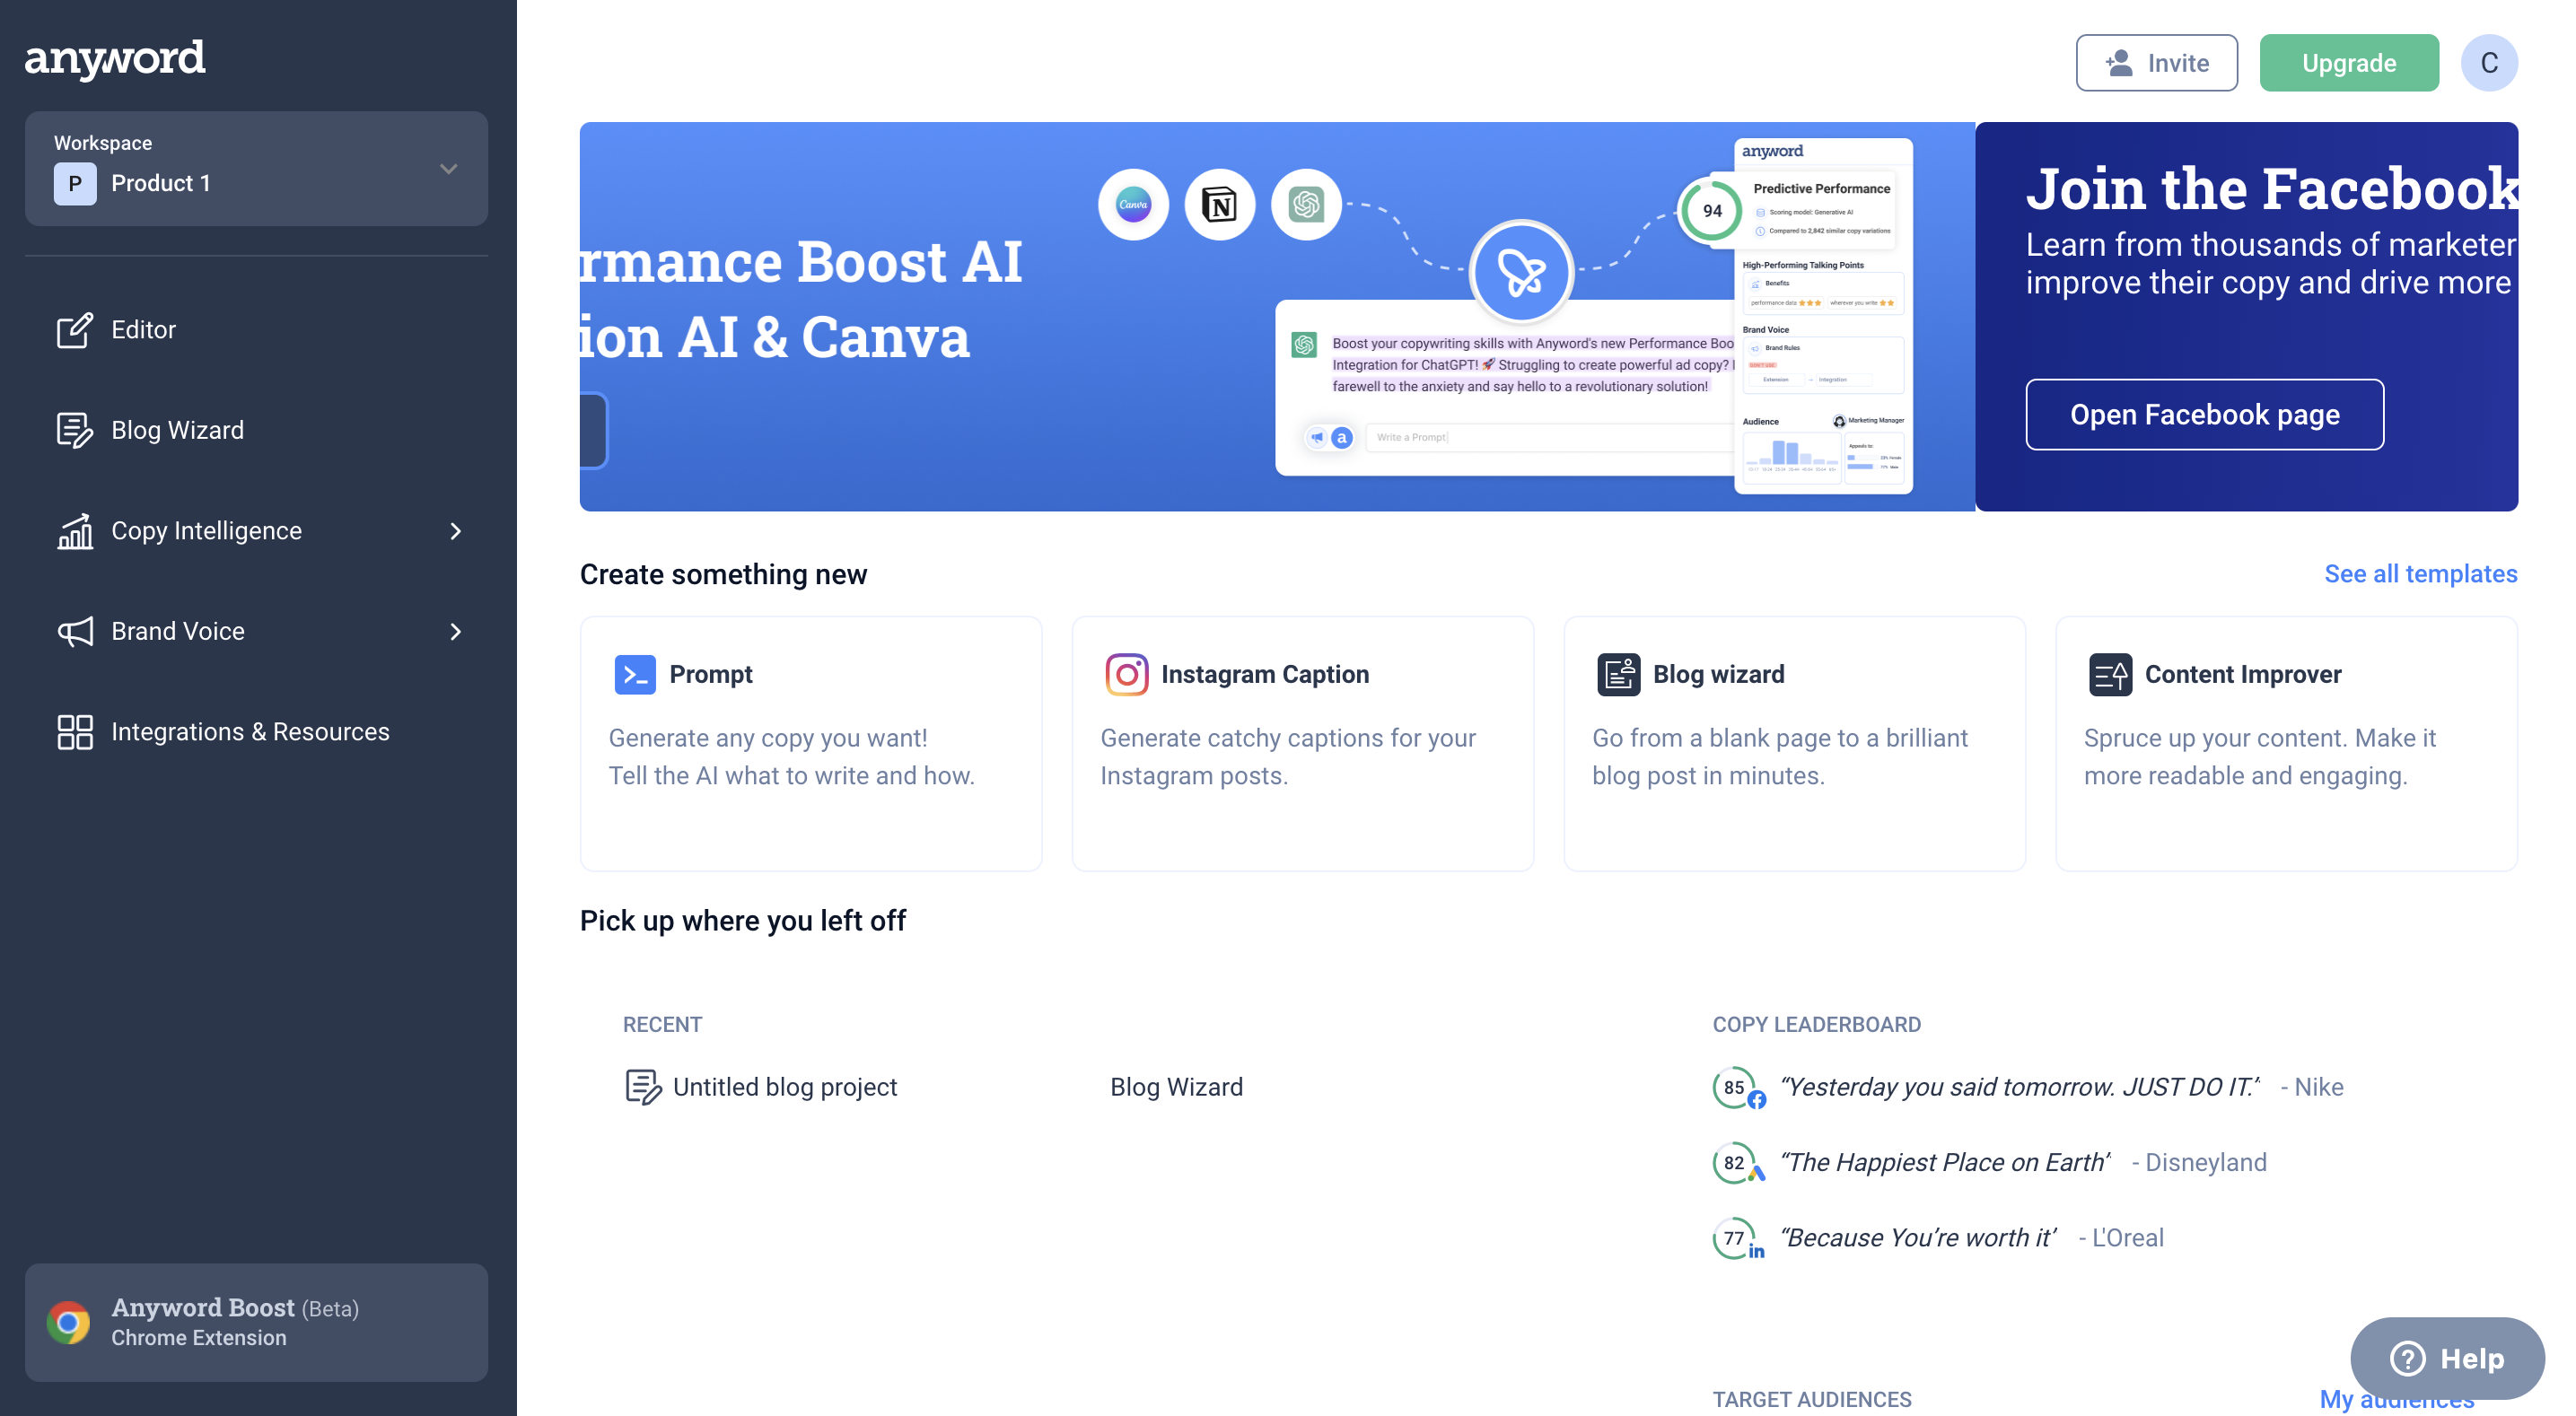Image resolution: width=2576 pixels, height=1416 pixels.
Task: Expand the Product 1 workspace selector
Action: pos(449,168)
